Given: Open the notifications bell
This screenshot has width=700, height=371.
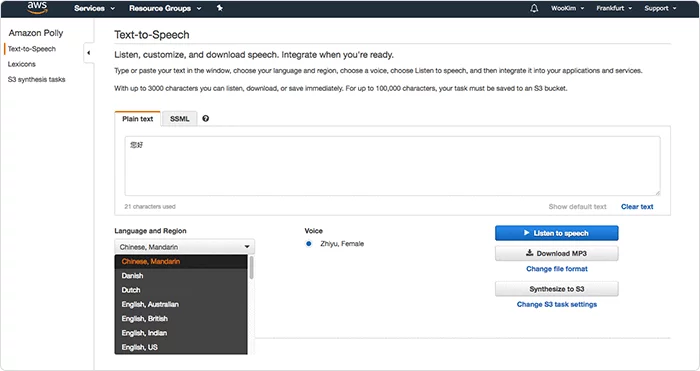Looking at the screenshot, I should click(534, 8).
